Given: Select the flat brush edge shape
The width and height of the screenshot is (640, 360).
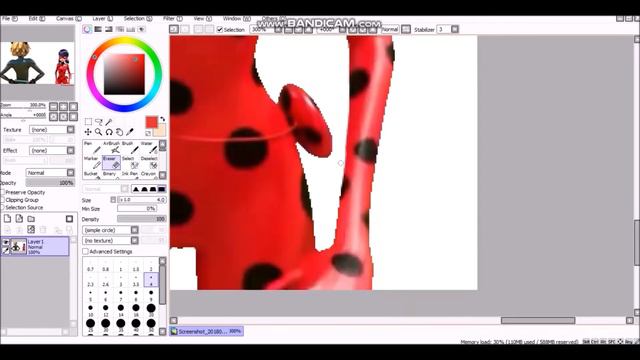Looking at the screenshot, I should point(162,189).
